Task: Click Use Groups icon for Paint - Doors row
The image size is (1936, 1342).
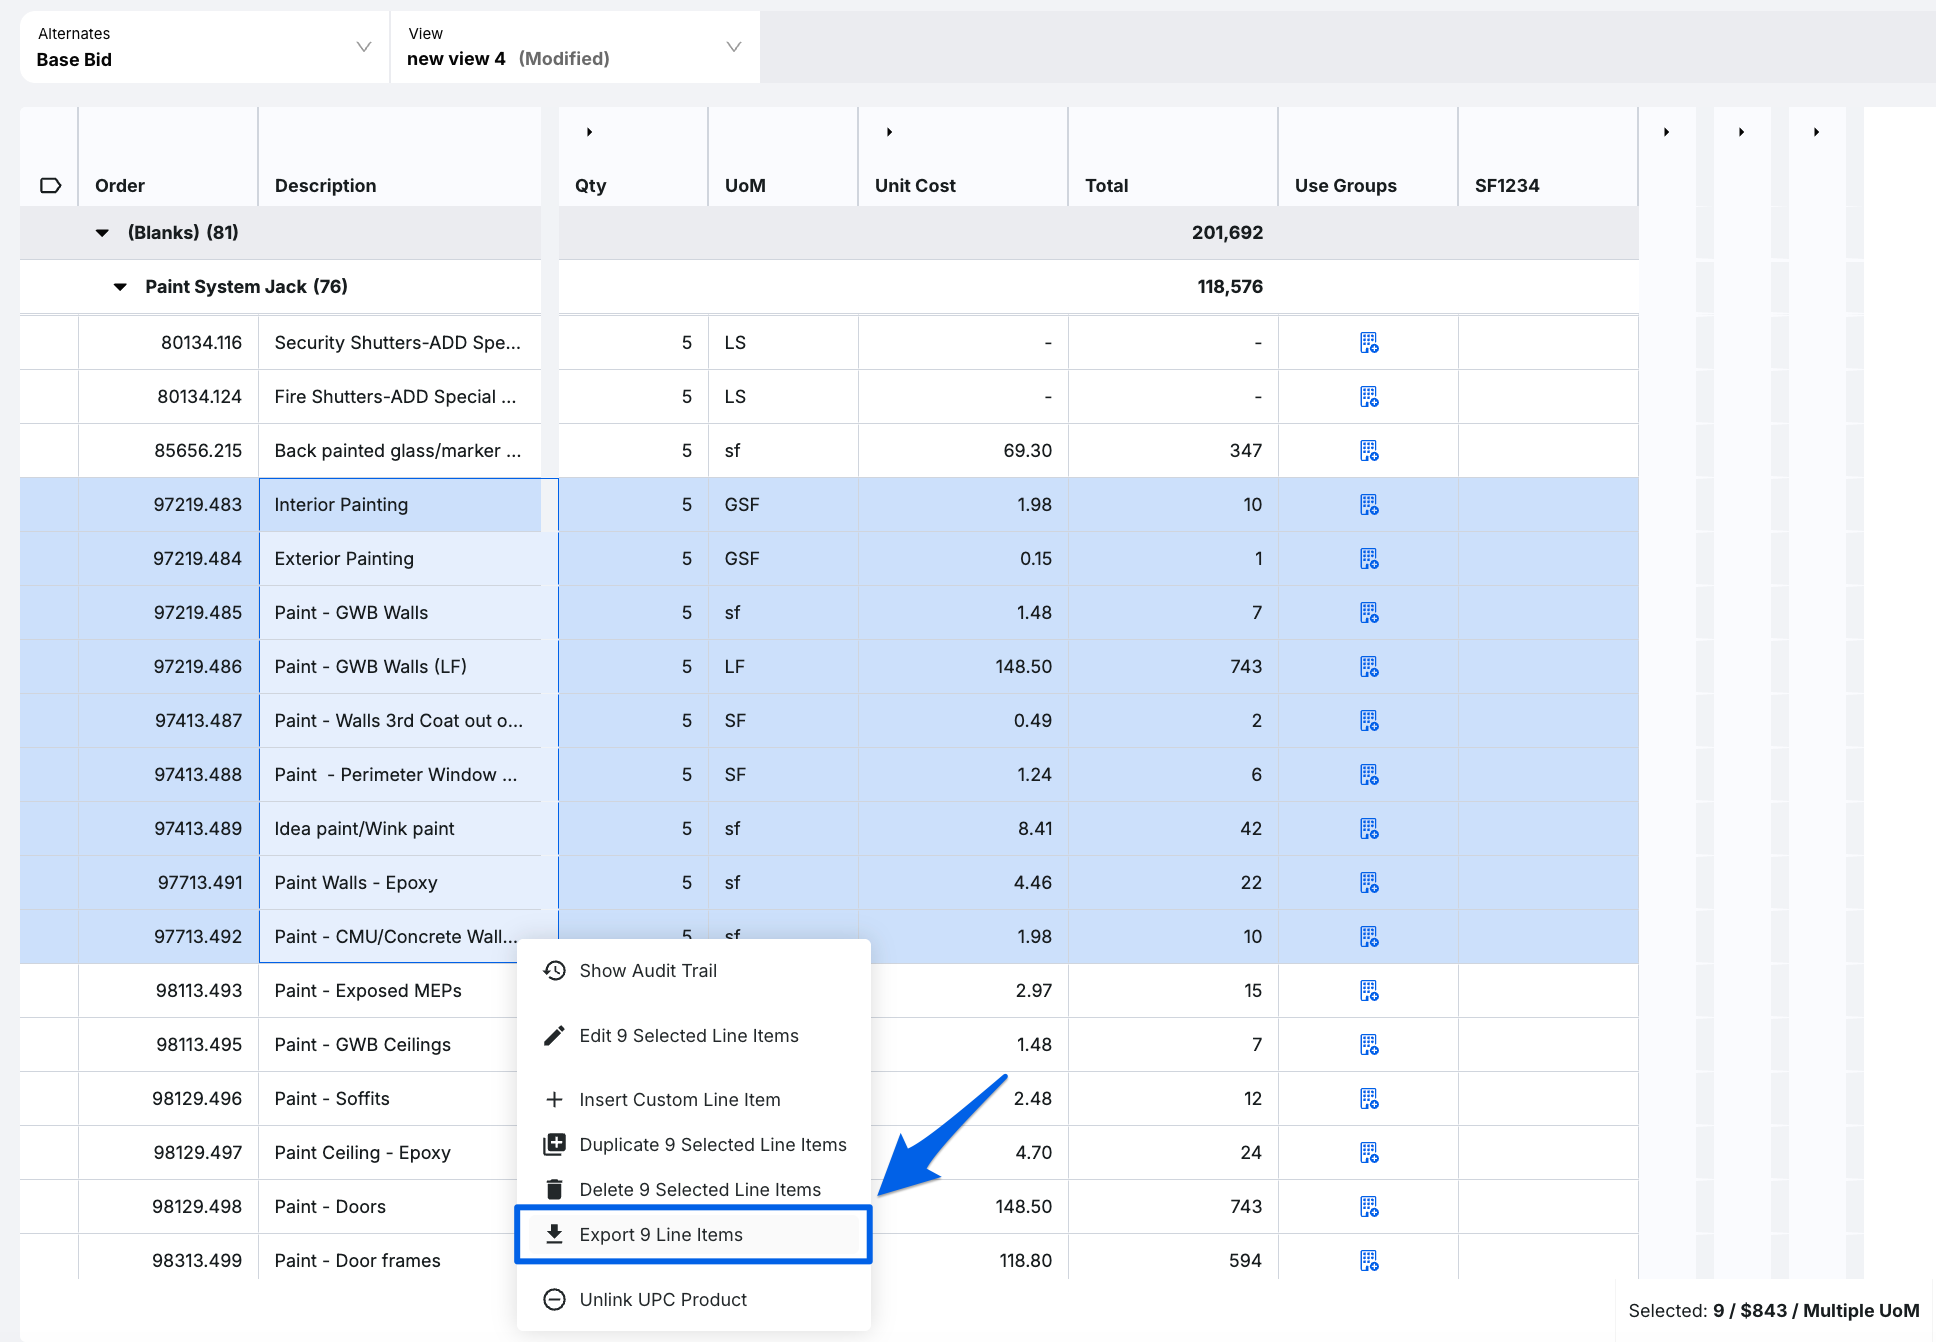Action: coord(1369,1207)
